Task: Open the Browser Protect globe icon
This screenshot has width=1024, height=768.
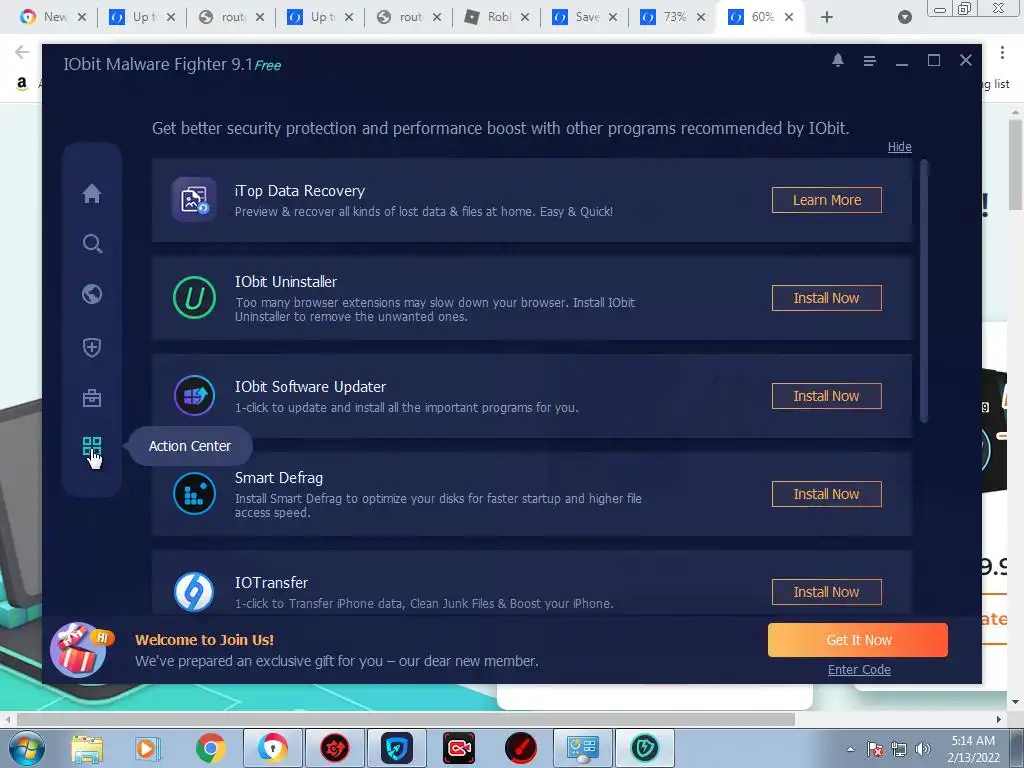Action: [92, 295]
